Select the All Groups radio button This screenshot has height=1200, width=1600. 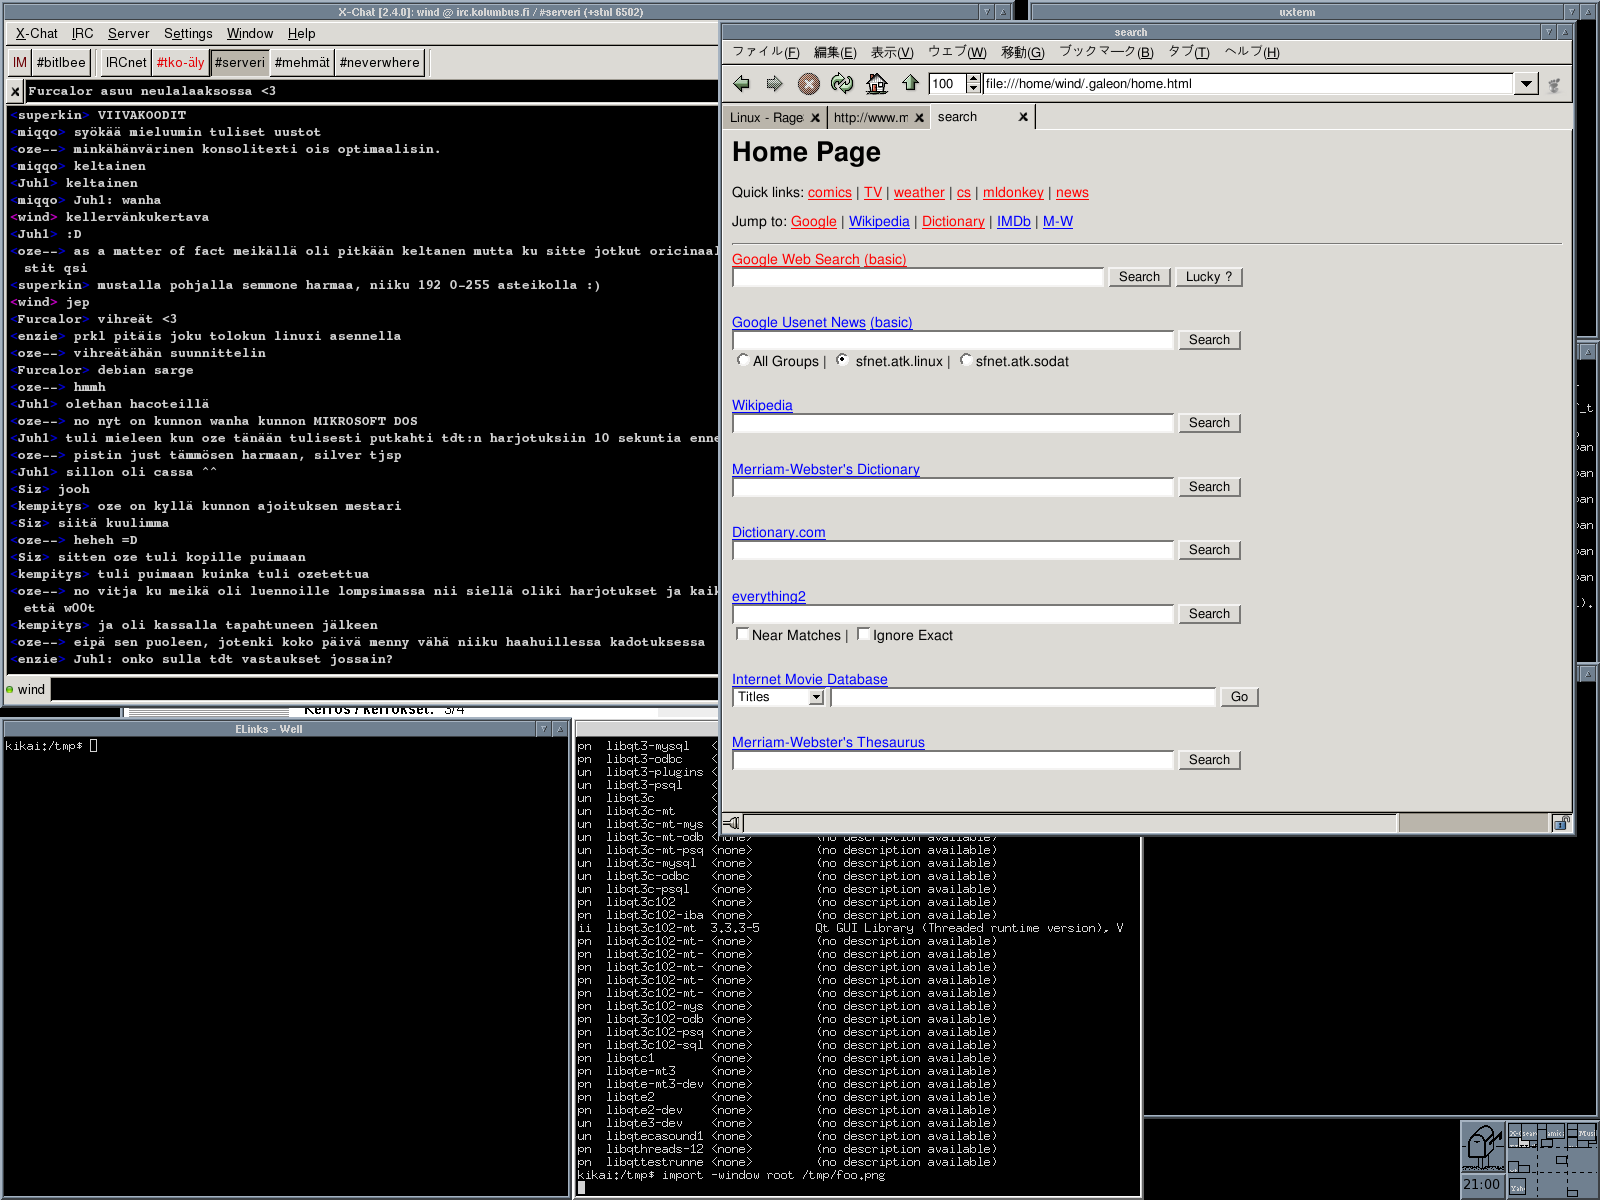(x=742, y=360)
